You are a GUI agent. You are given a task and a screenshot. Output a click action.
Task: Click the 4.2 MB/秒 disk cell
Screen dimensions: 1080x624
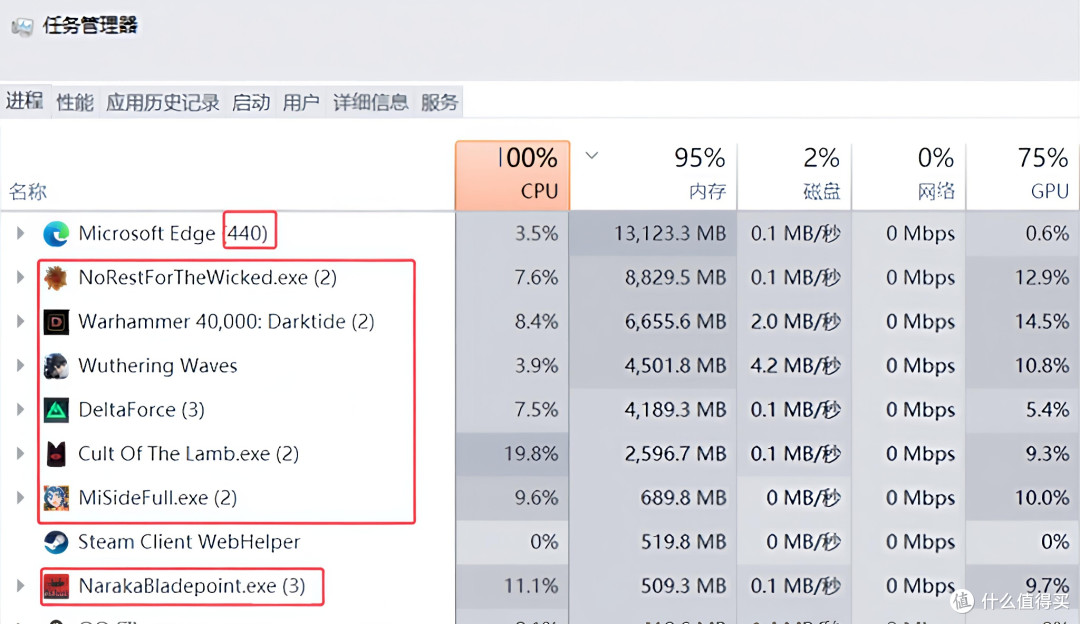click(796, 366)
